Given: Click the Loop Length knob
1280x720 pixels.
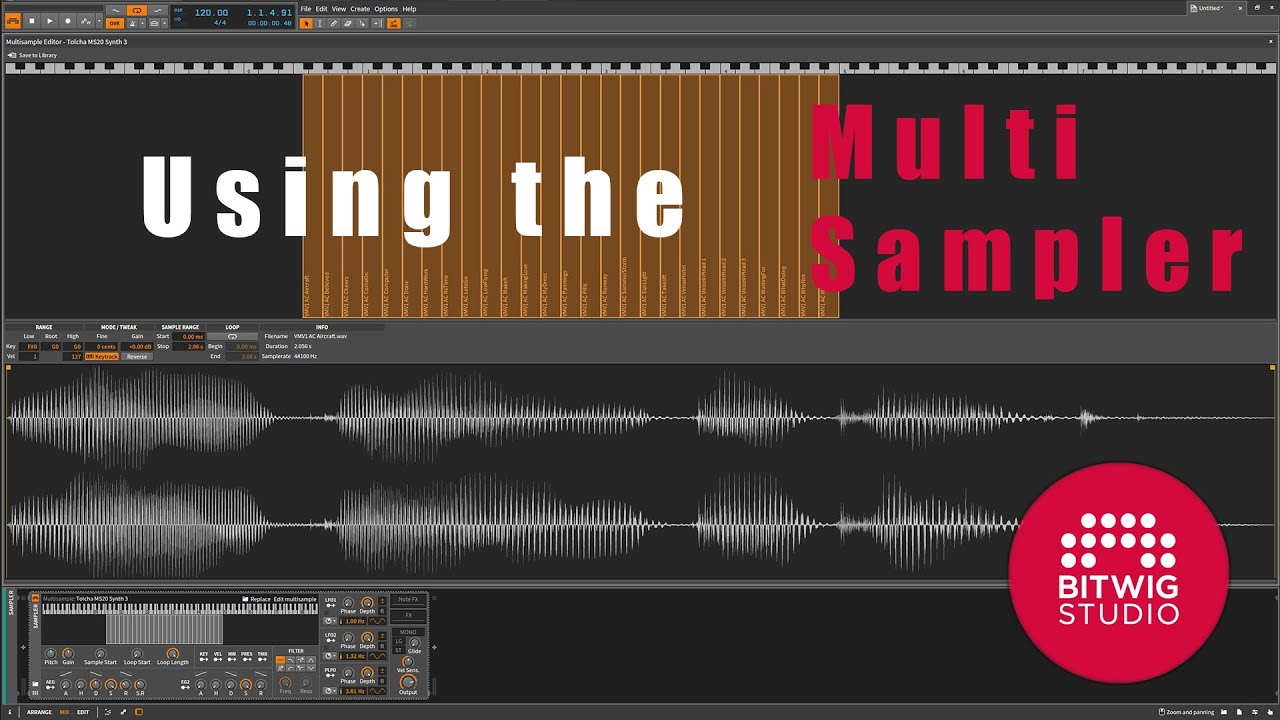Looking at the screenshot, I should coord(172,654).
